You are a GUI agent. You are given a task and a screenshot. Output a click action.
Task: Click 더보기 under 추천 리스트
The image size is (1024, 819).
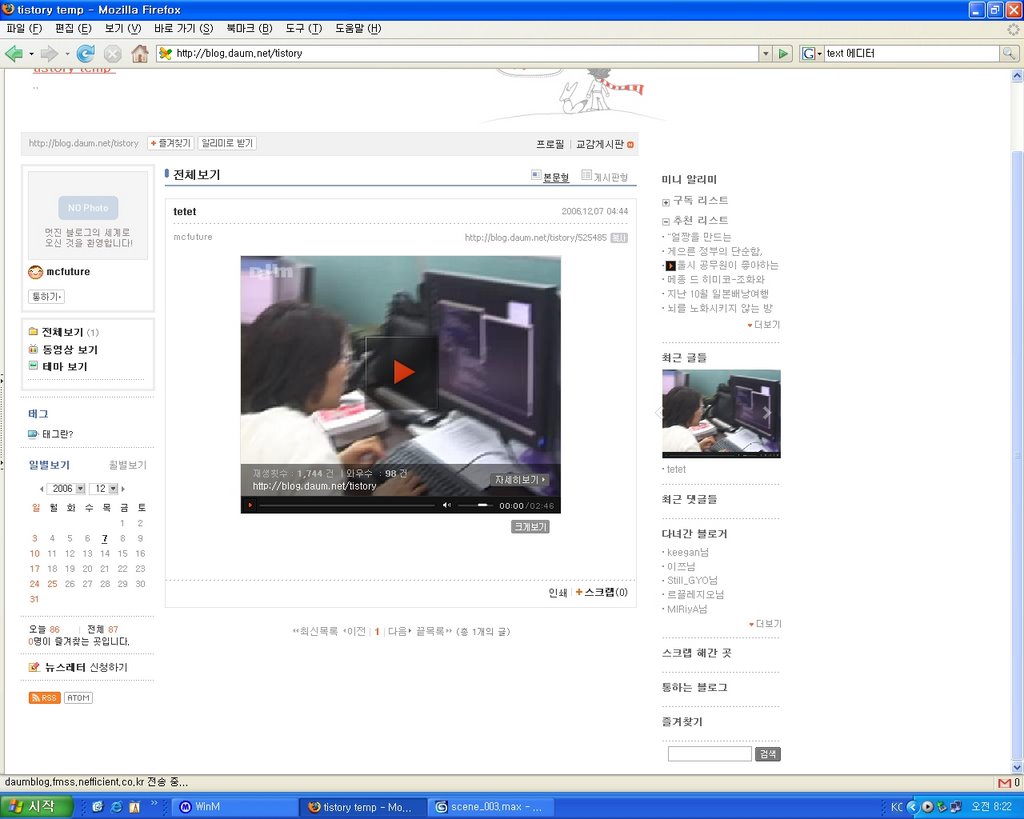(x=763, y=325)
